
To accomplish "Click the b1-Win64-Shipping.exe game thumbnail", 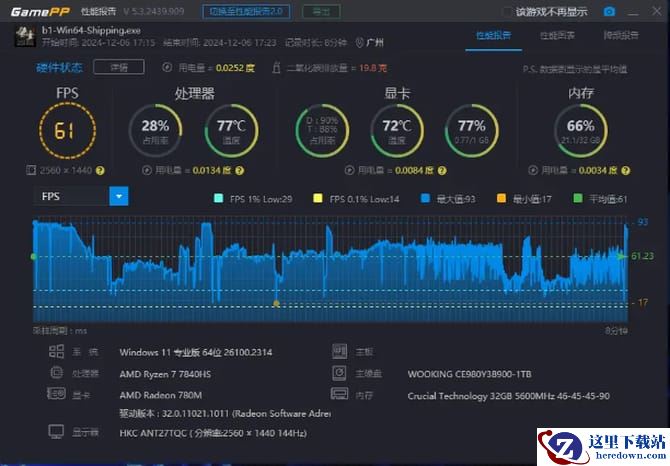I will (25, 36).
